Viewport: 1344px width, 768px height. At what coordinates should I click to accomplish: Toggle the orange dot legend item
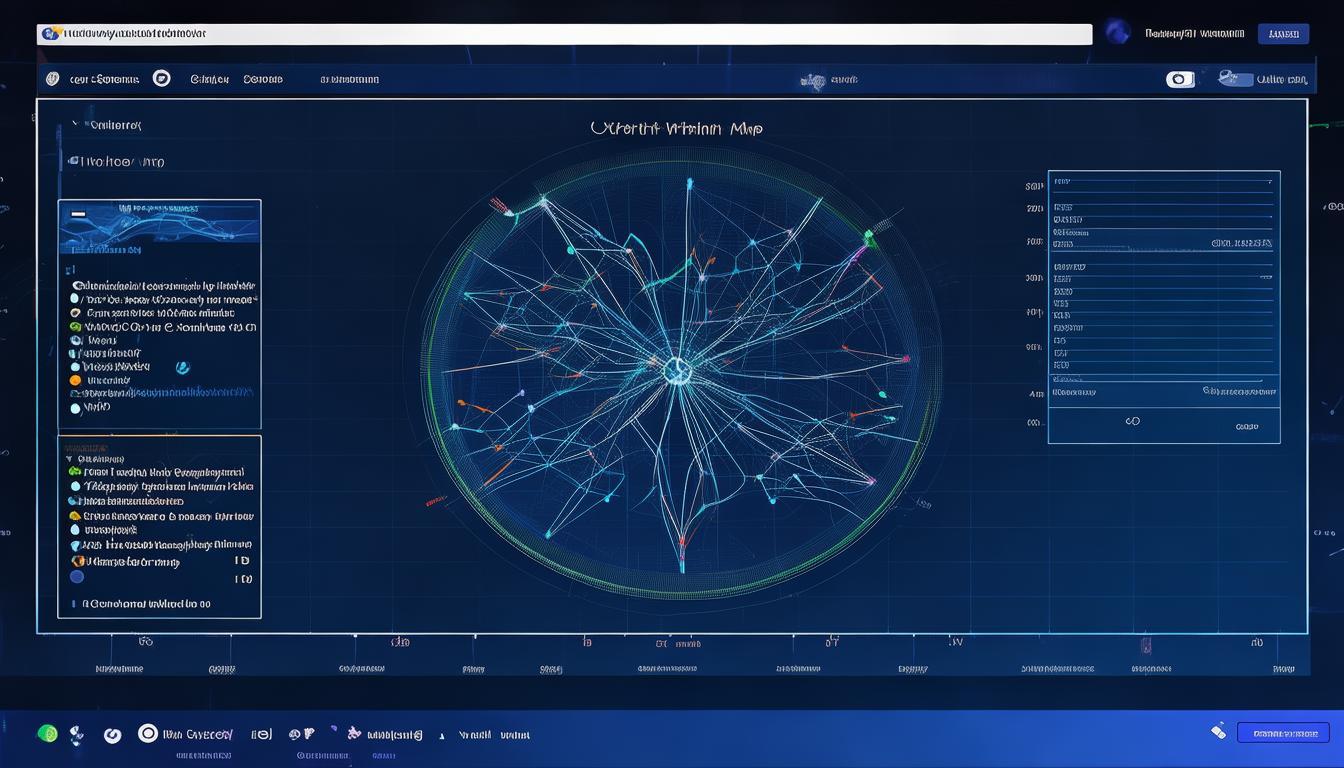[75, 380]
